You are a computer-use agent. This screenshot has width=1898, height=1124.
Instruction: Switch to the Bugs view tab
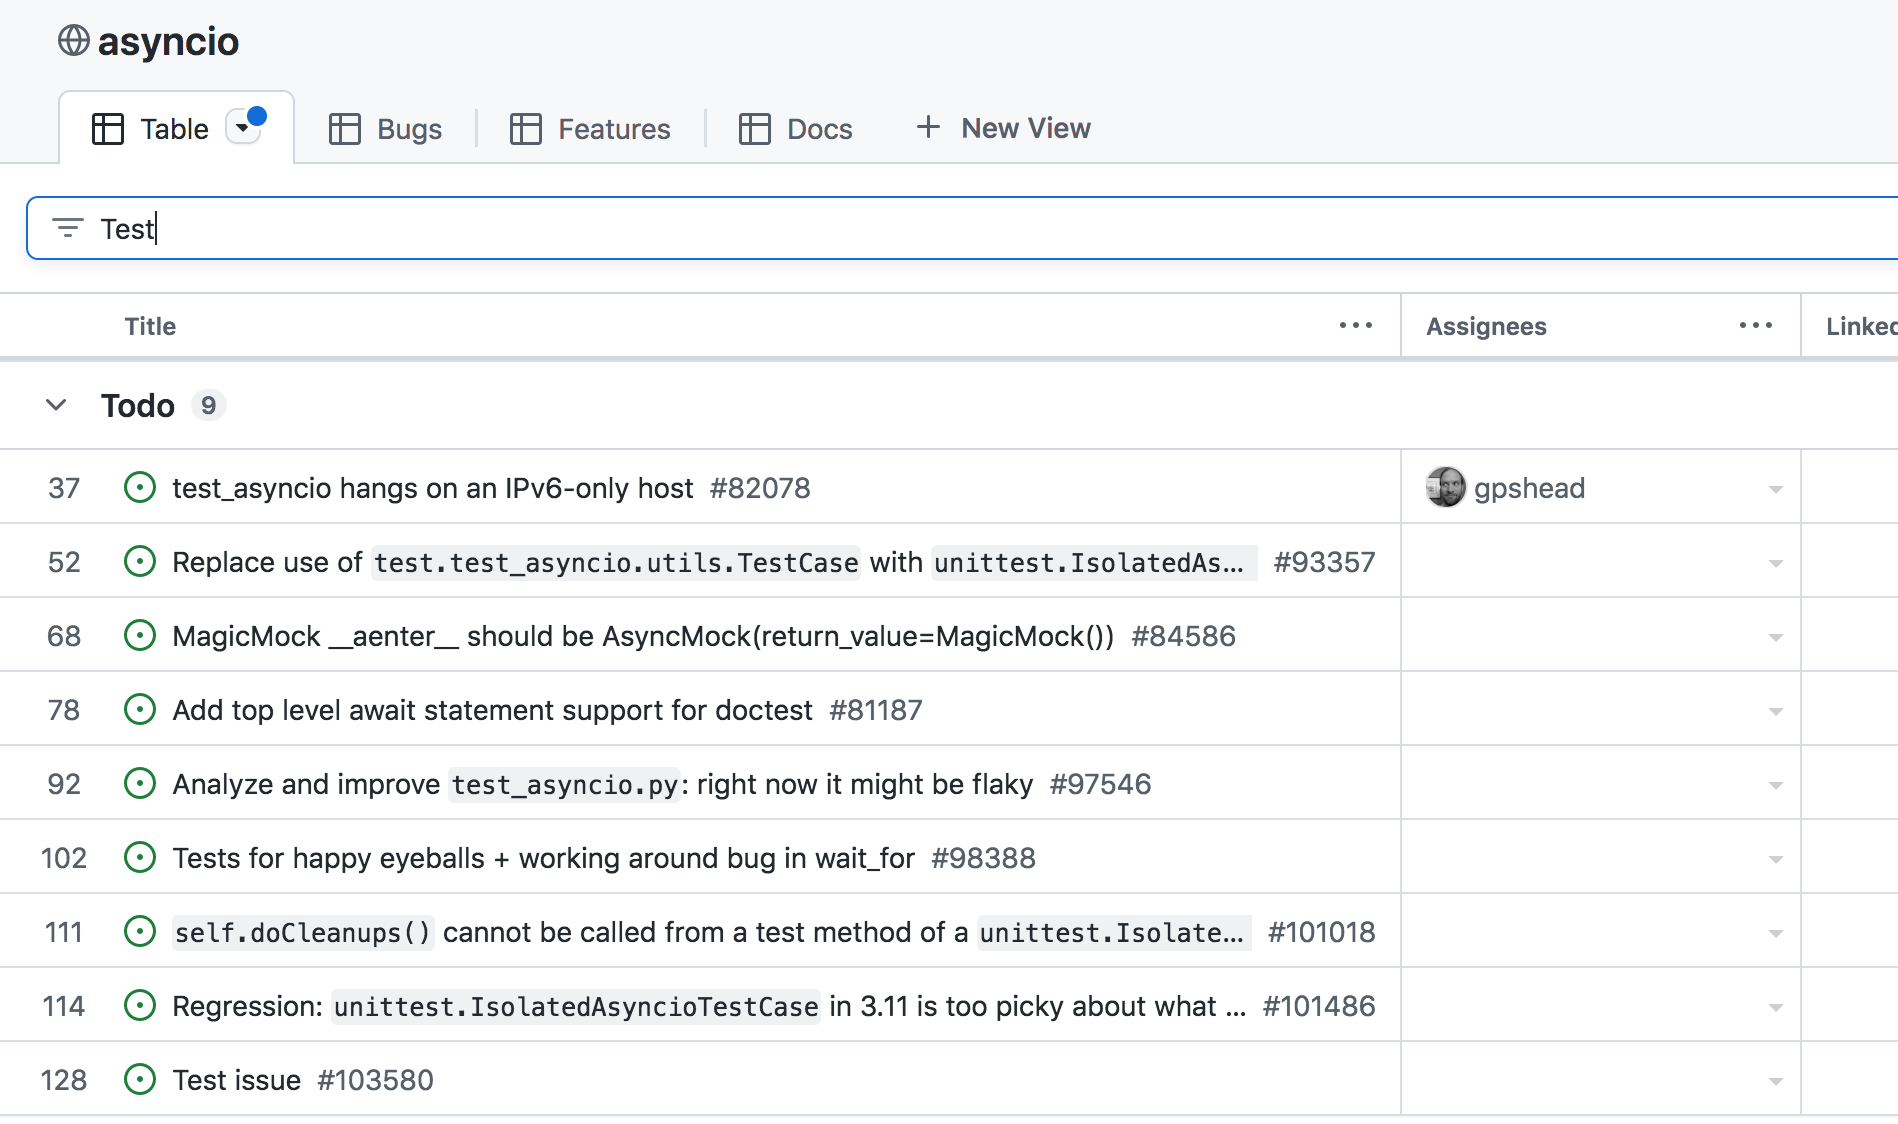point(386,129)
